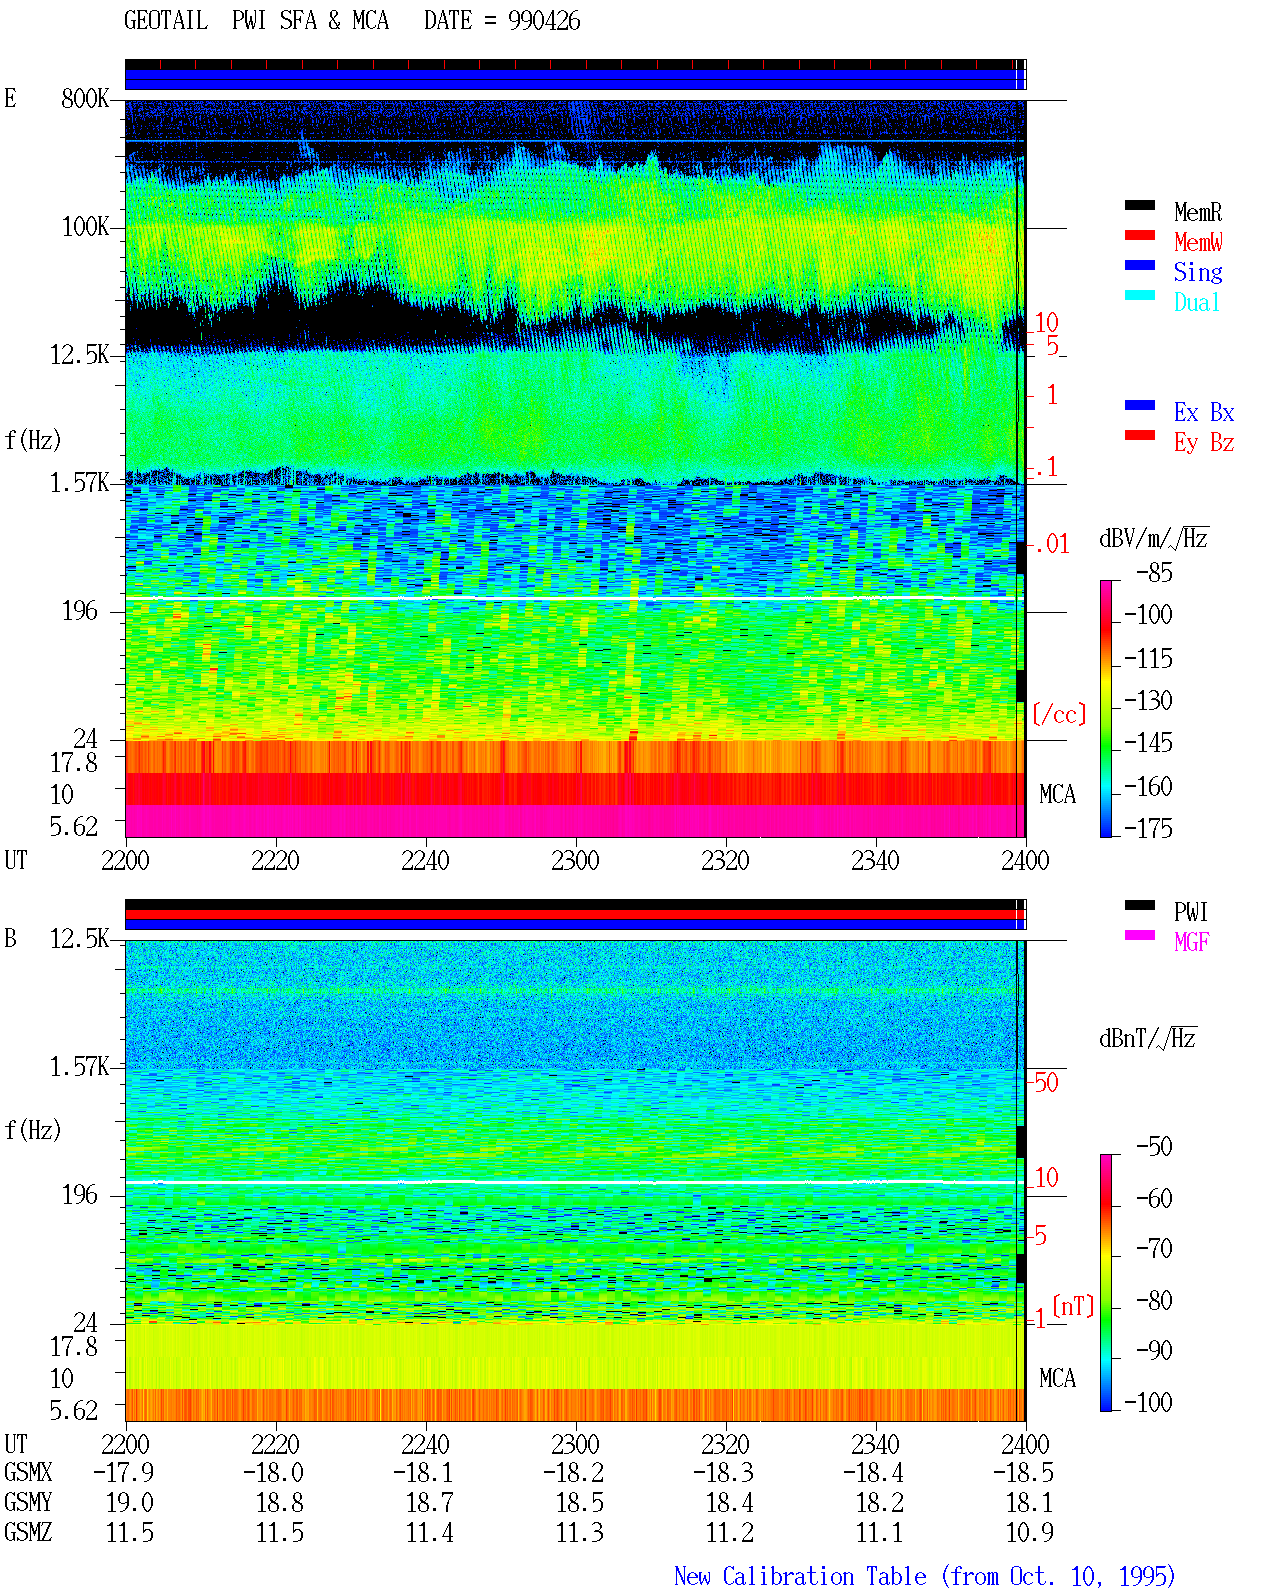1280x1593 pixels.
Task: Click the 12.5K label of the B panel
Action: (x=80, y=939)
